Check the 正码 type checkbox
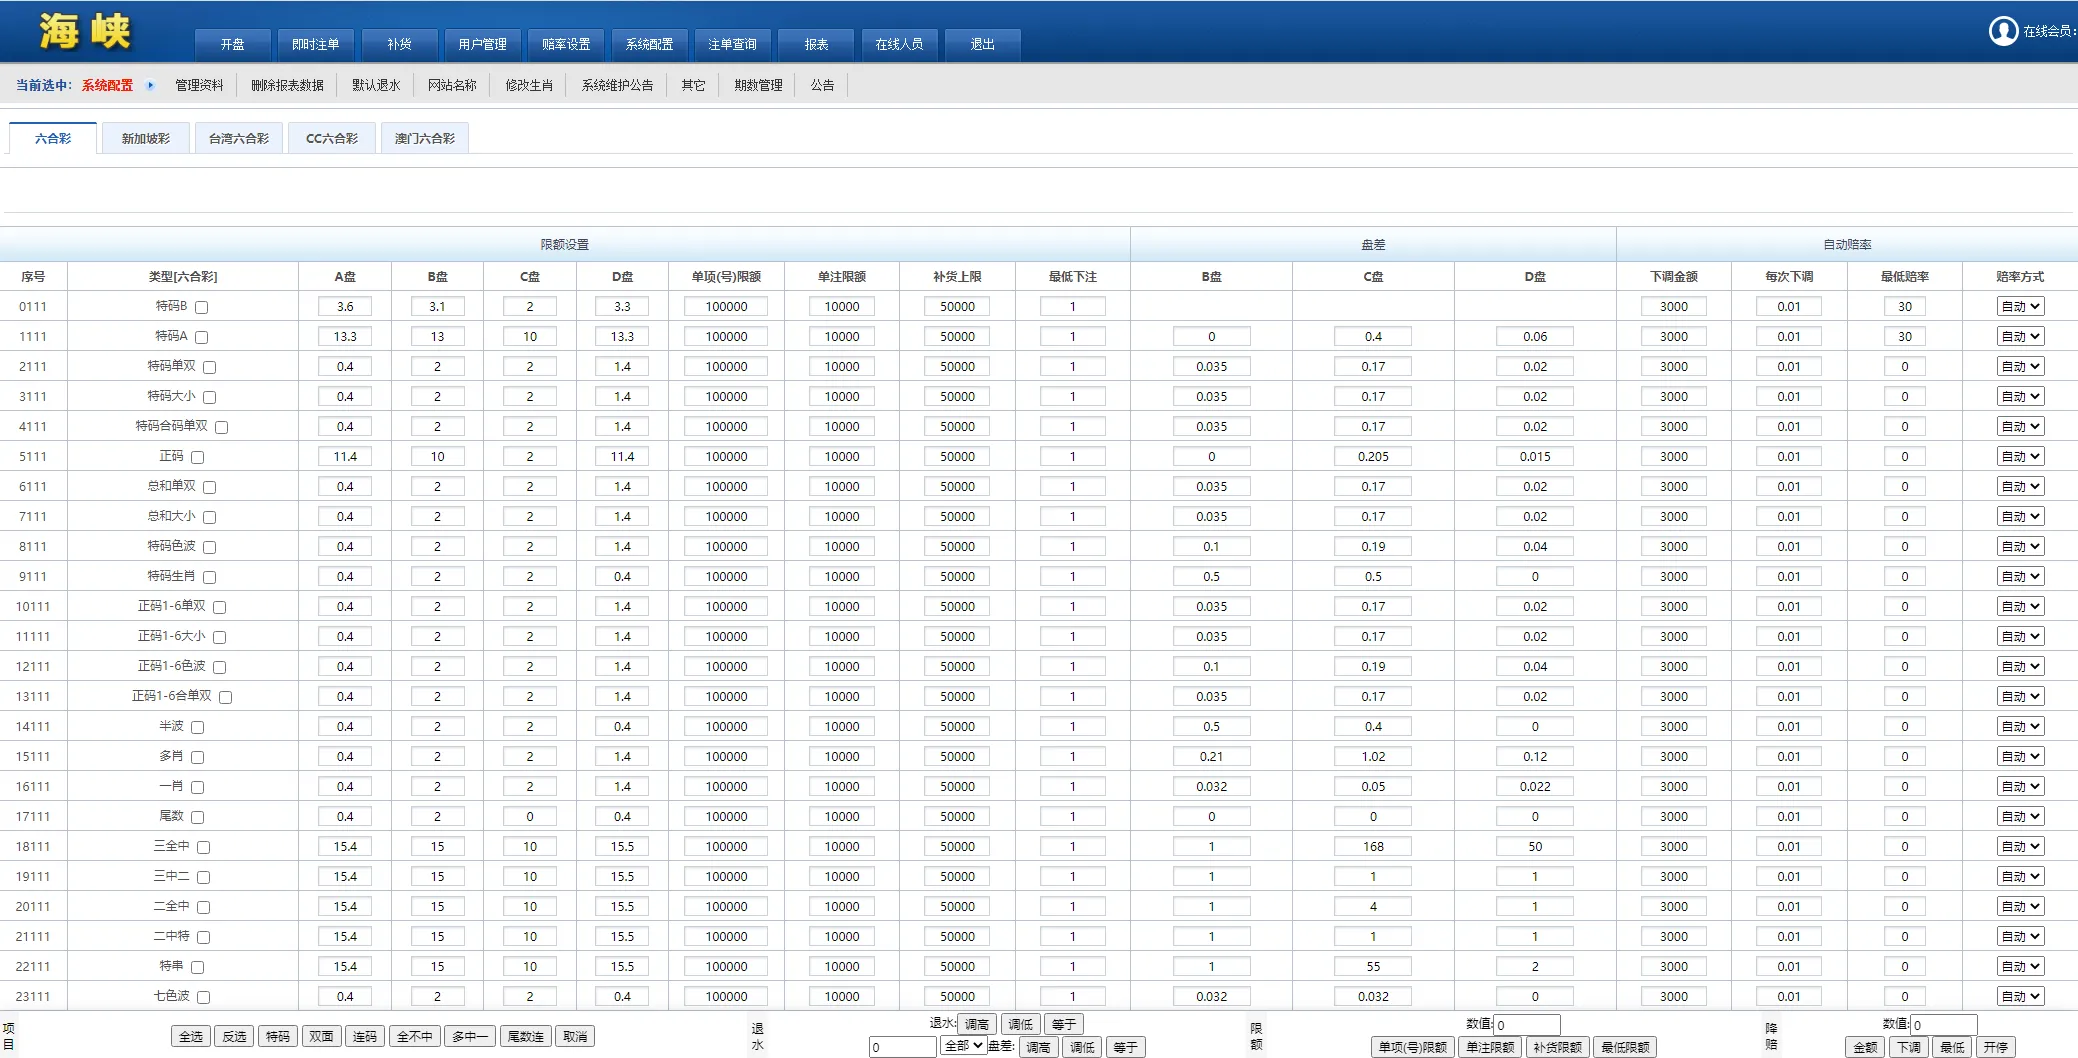 pyautogui.click(x=198, y=457)
